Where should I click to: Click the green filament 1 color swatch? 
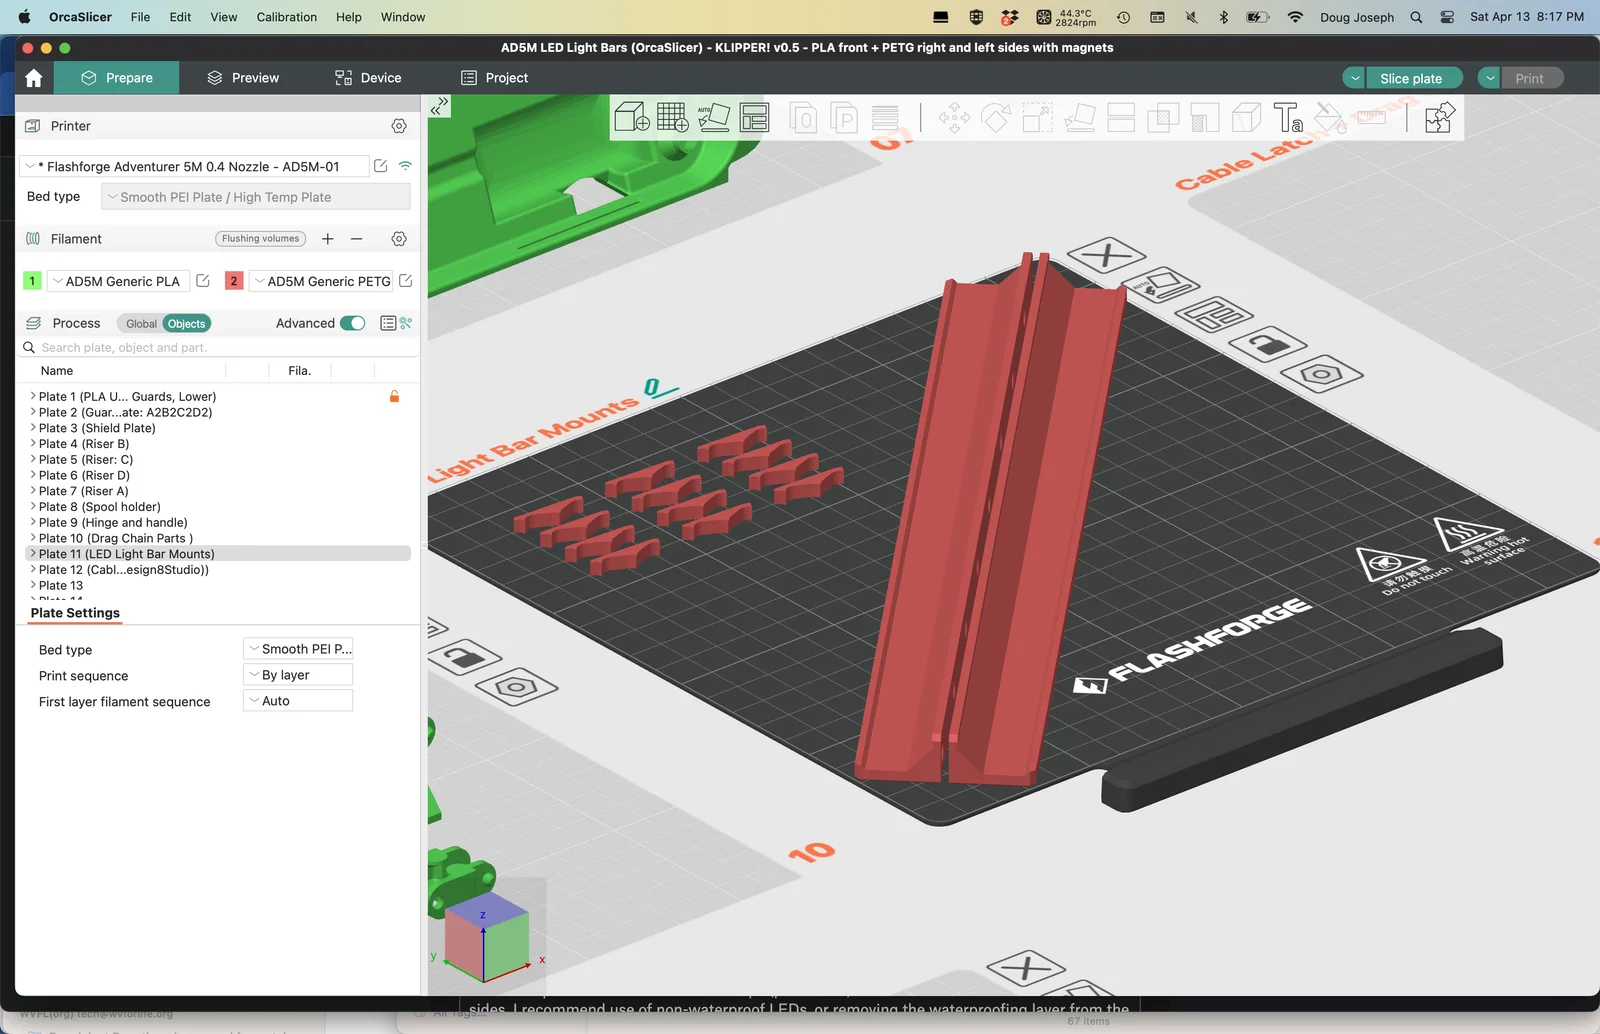coord(32,281)
